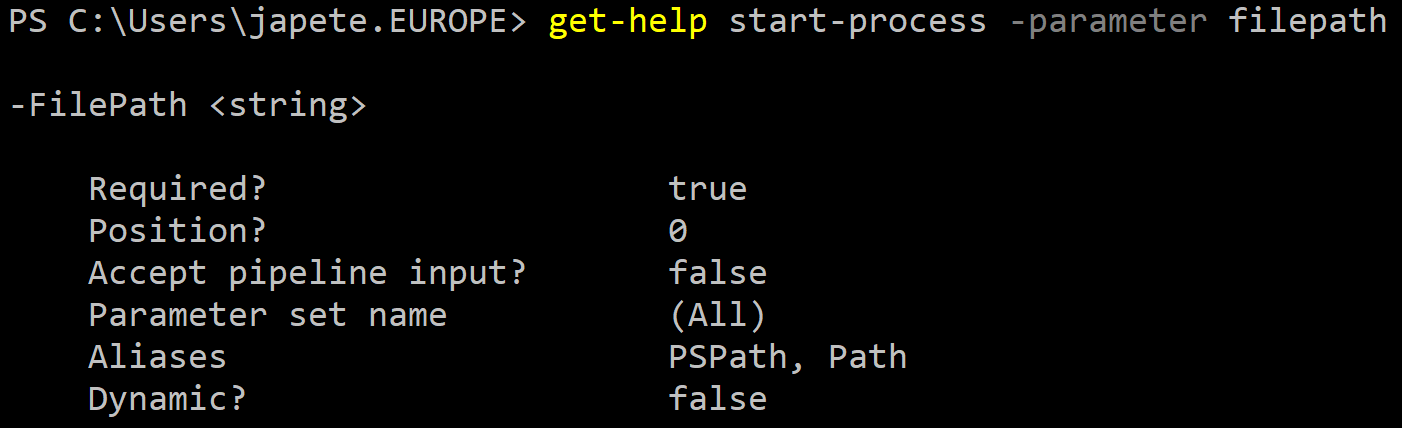Click false value beside Accept pipeline input
Viewport: 1402px width, 428px height.
click(718, 273)
